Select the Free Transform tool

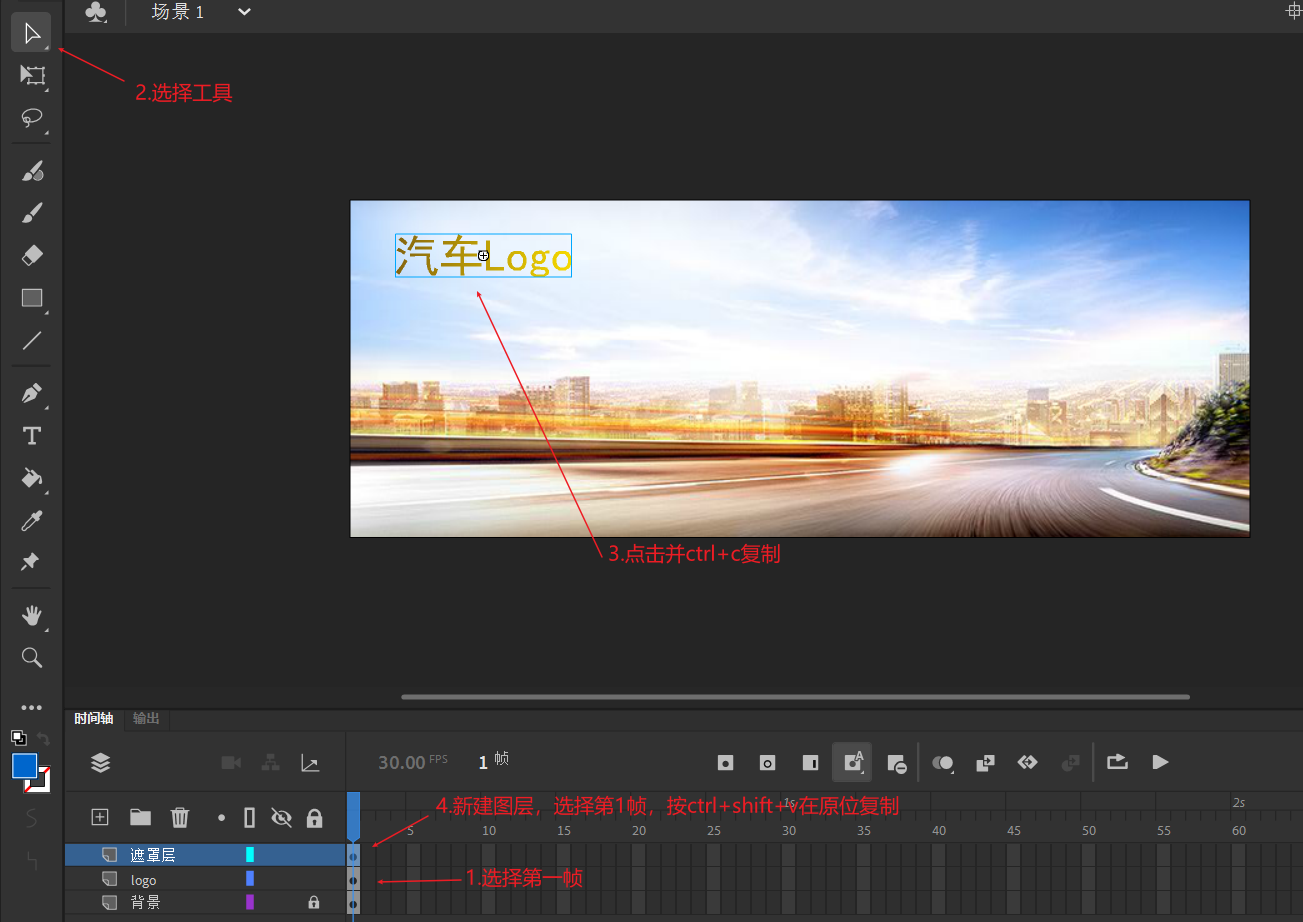[32, 75]
